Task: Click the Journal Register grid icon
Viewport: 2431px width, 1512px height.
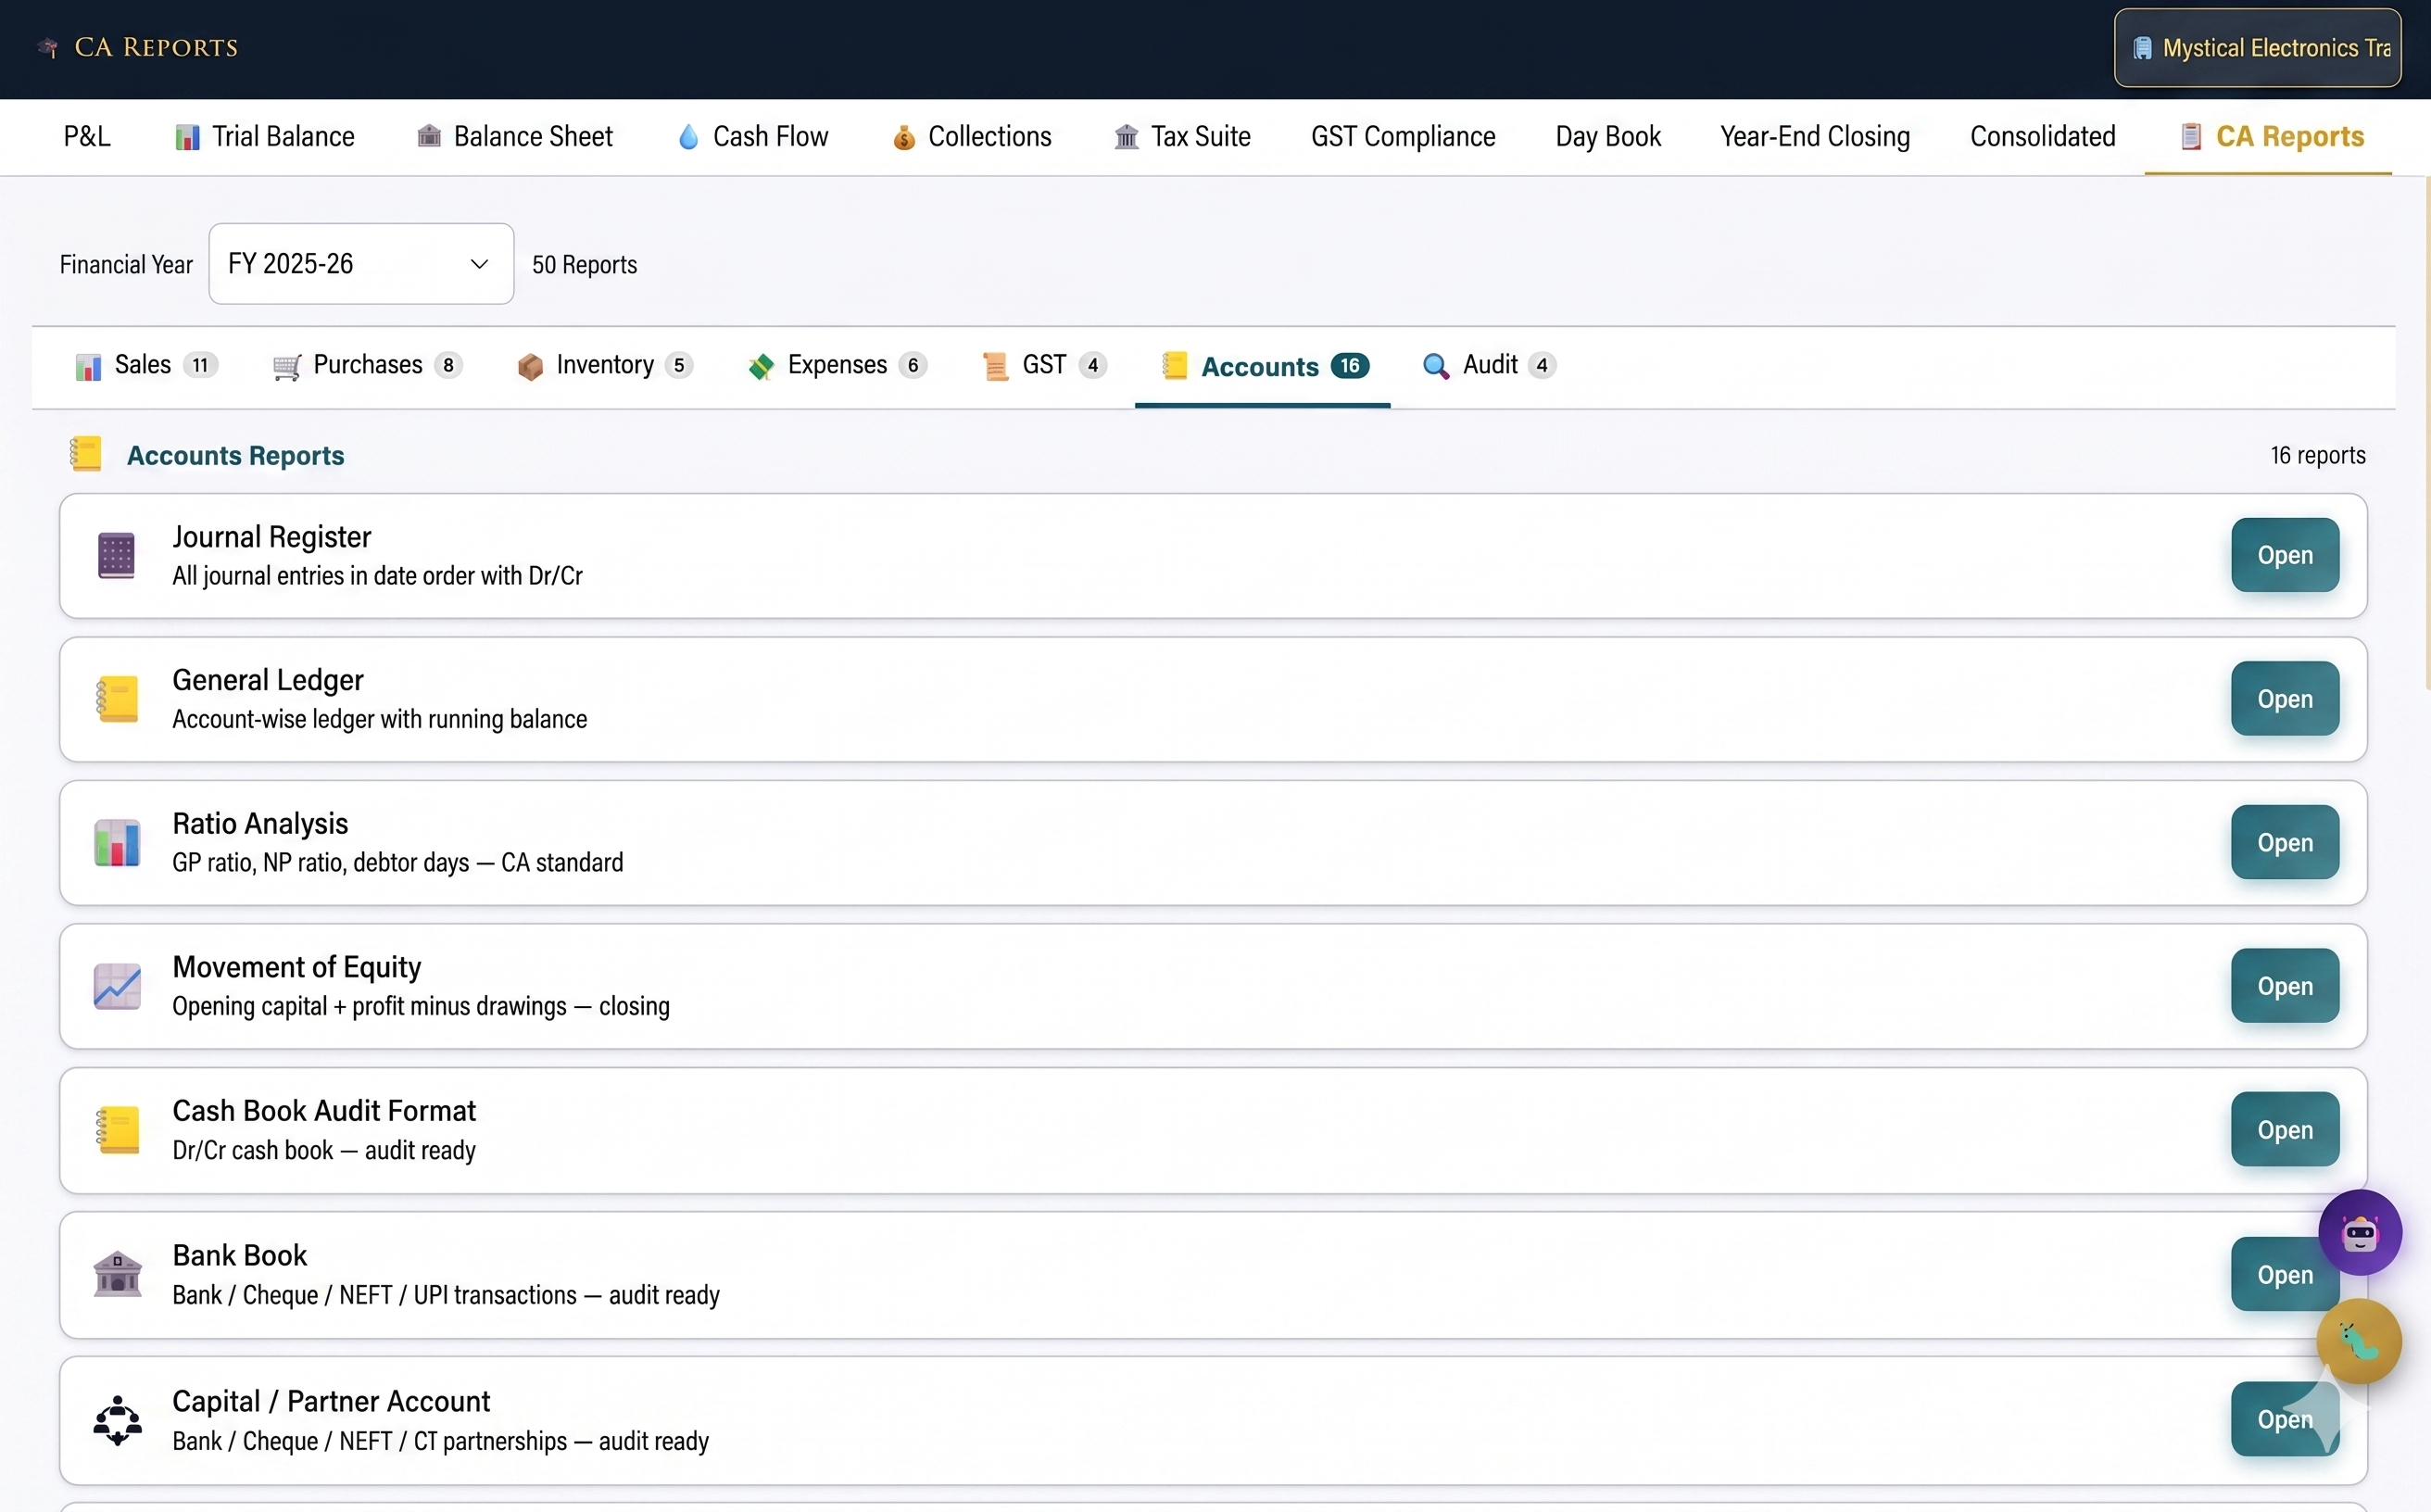Action: click(116, 555)
